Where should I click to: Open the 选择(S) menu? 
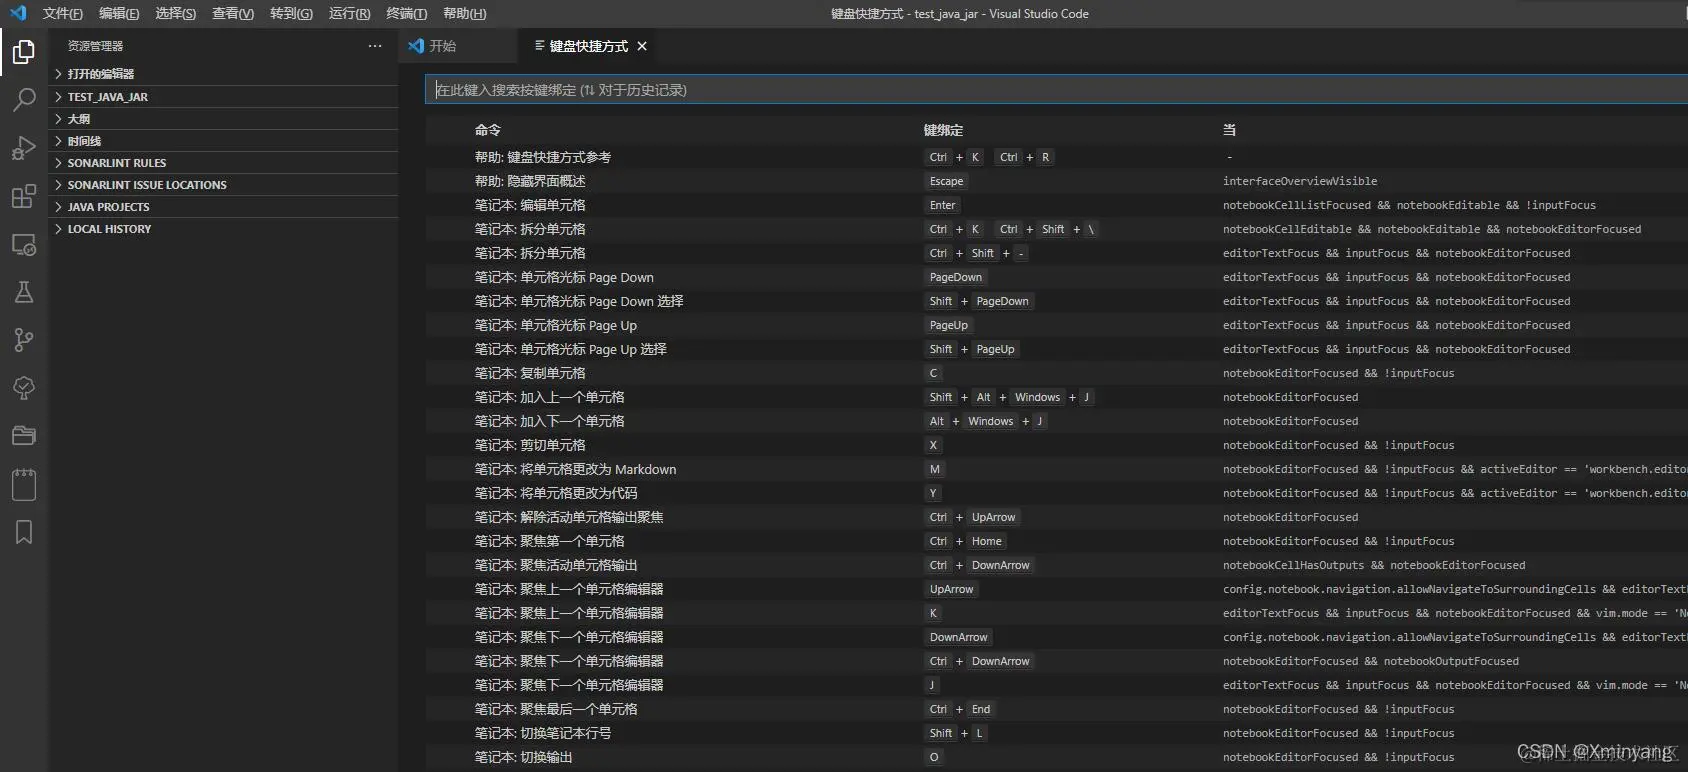(x=176, y=13)
